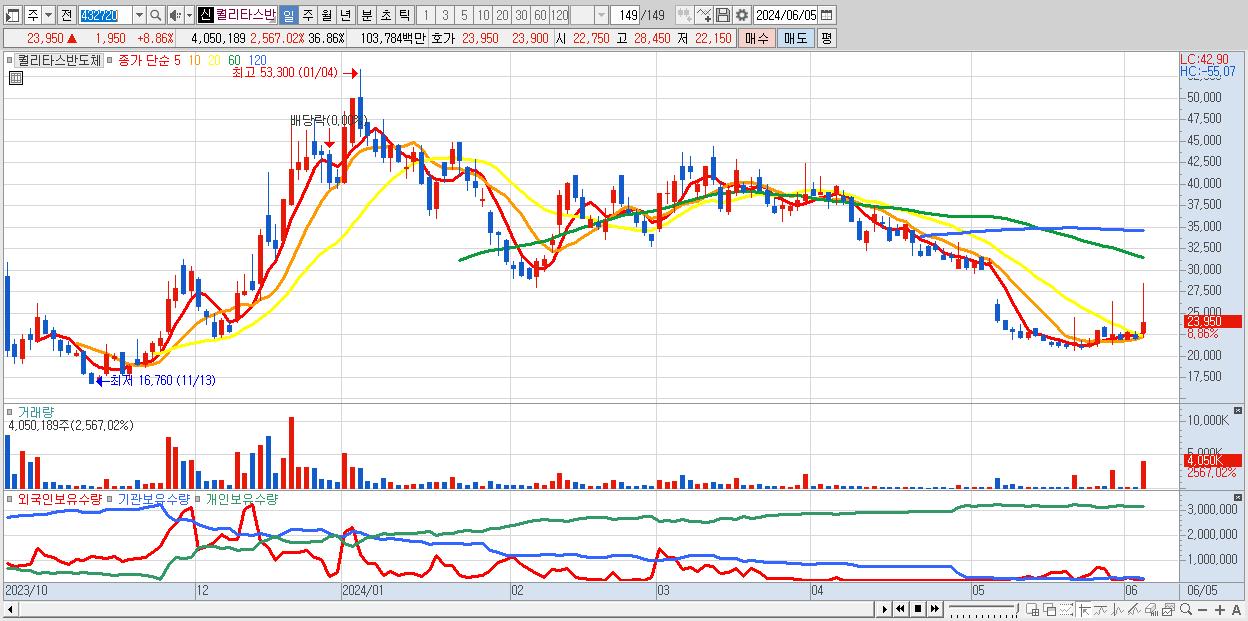
Task: Select the 분 minute chart period
Action: 366,15
